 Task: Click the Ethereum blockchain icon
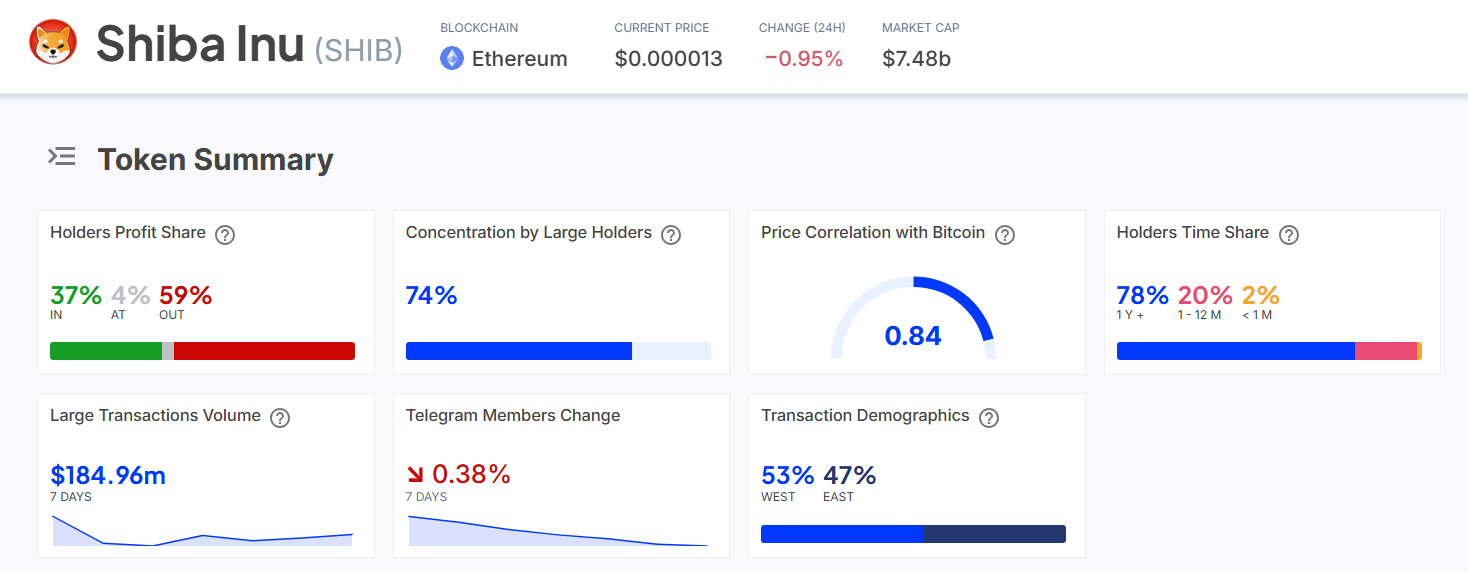(x=452, y=58)
